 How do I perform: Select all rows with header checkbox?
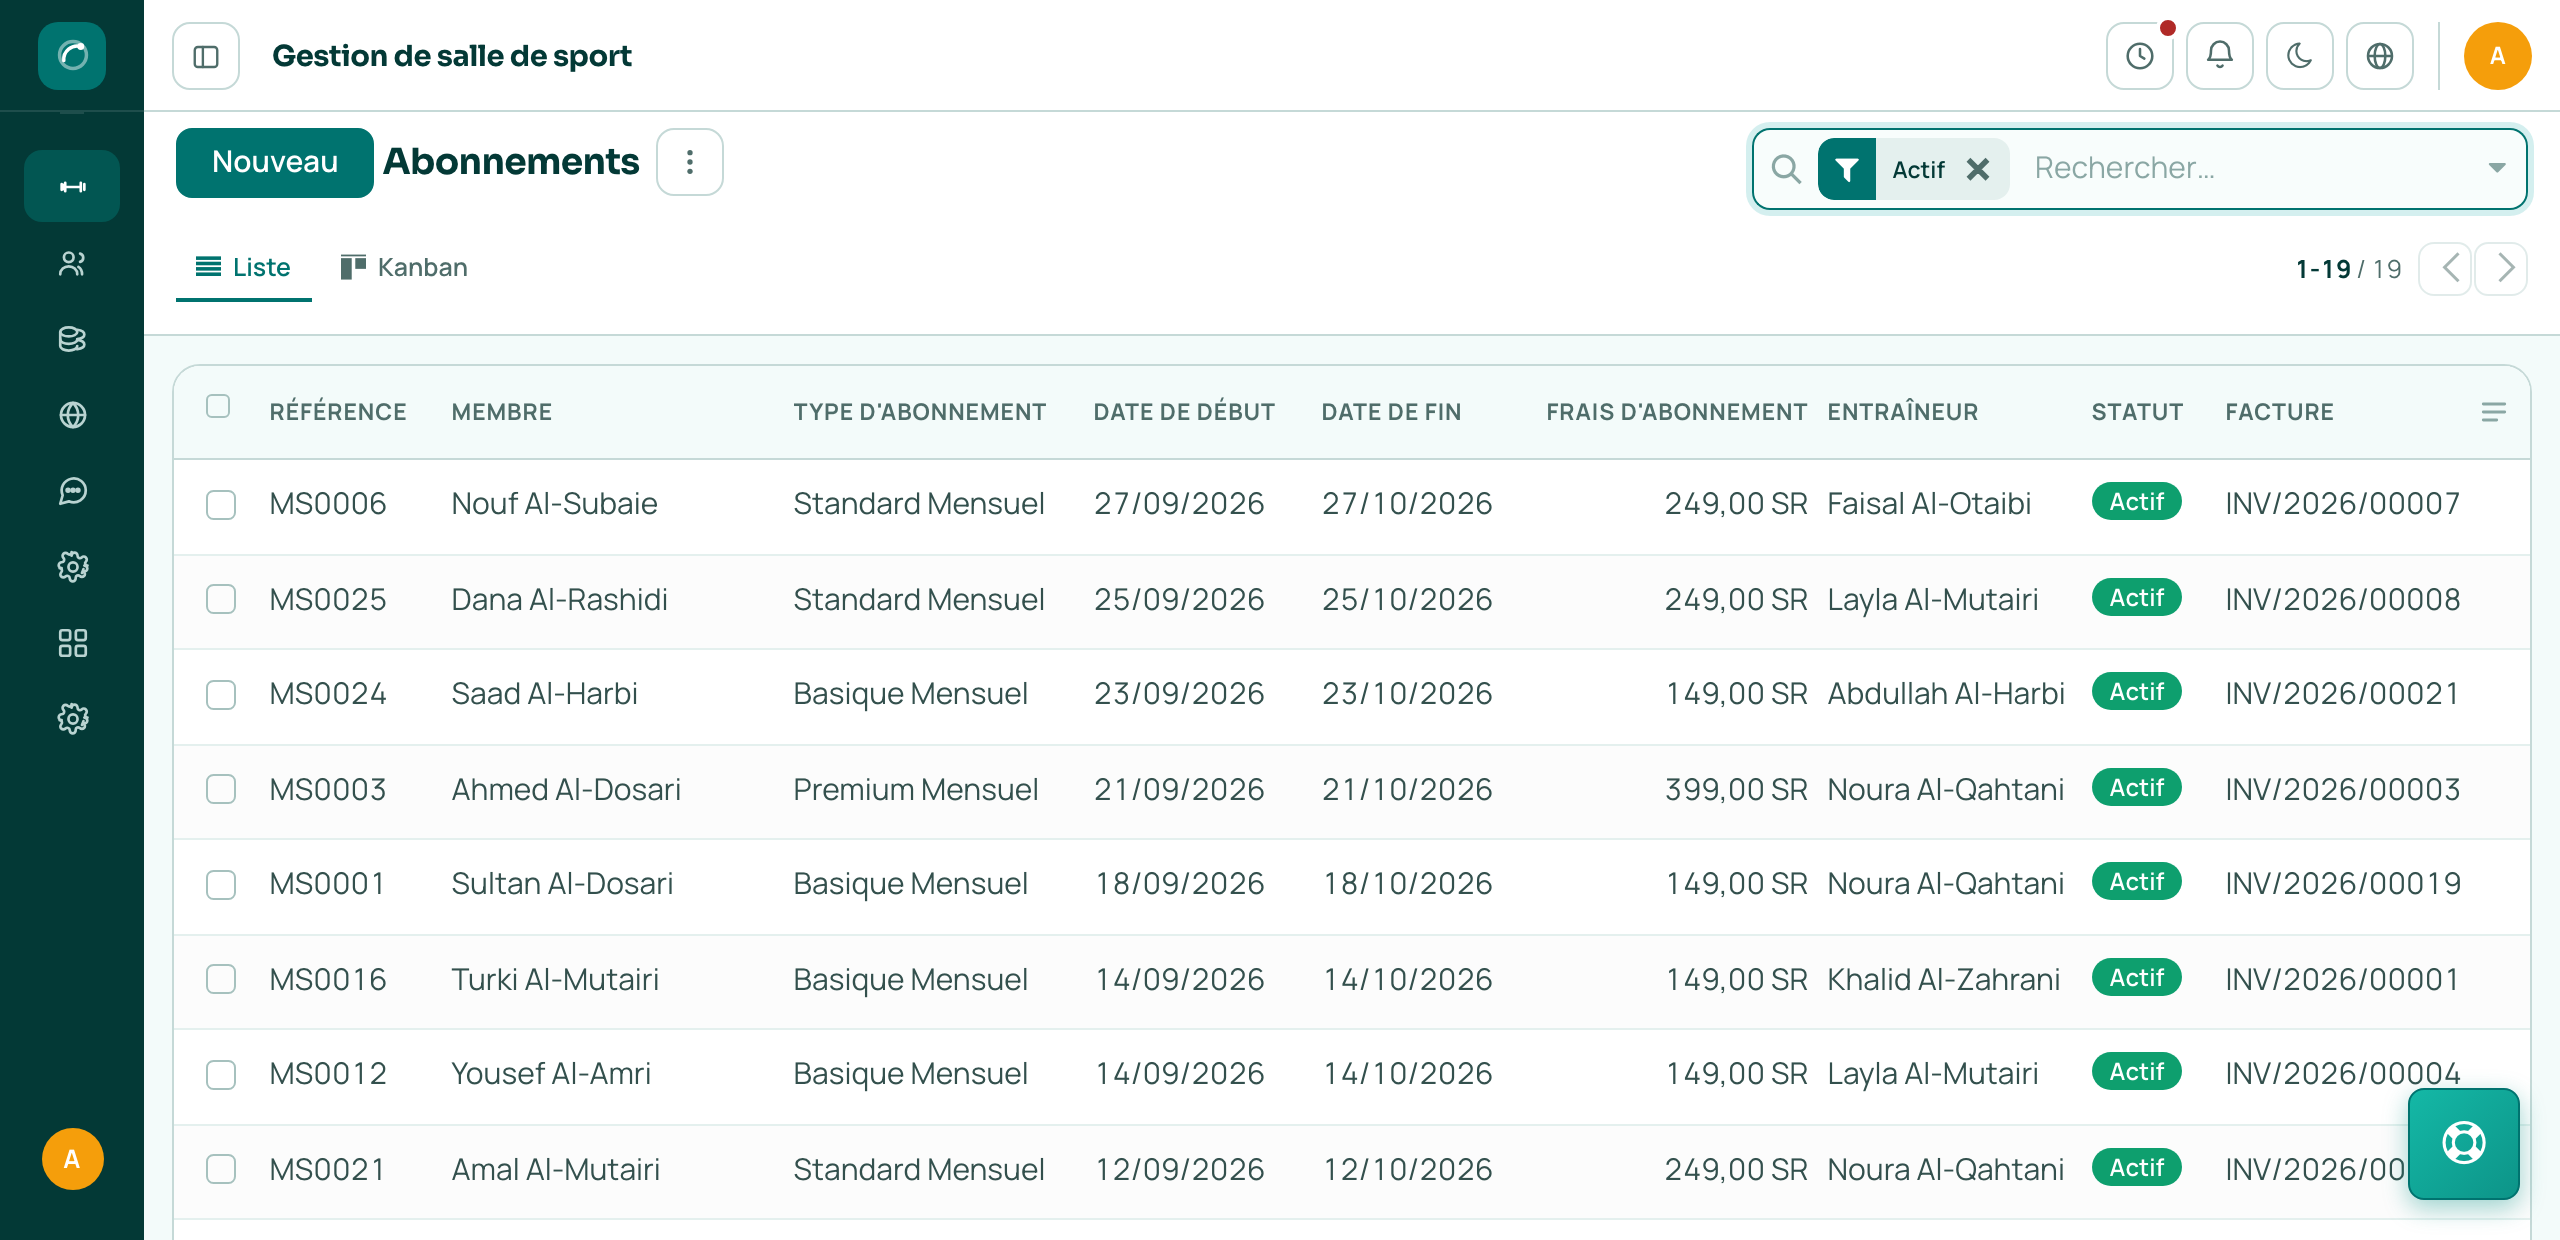click(x=218, y=406)
